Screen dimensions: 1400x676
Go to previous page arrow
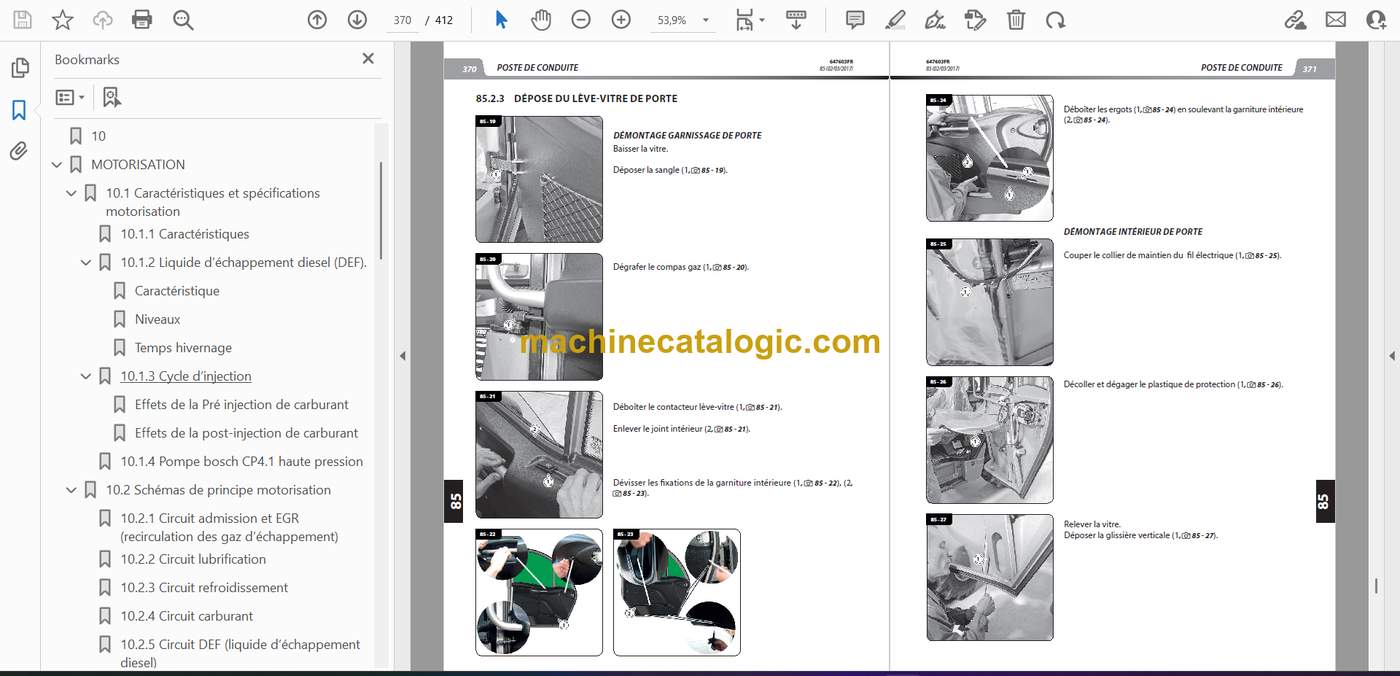pyautogui.click(x=317, y=20)
